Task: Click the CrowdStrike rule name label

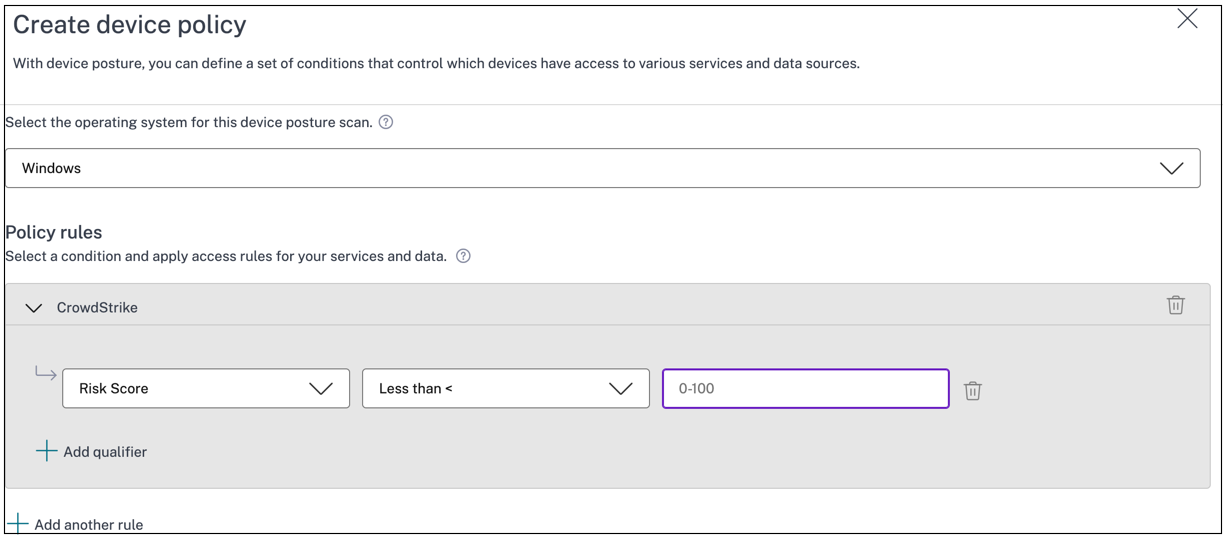Action: (97, 308)
